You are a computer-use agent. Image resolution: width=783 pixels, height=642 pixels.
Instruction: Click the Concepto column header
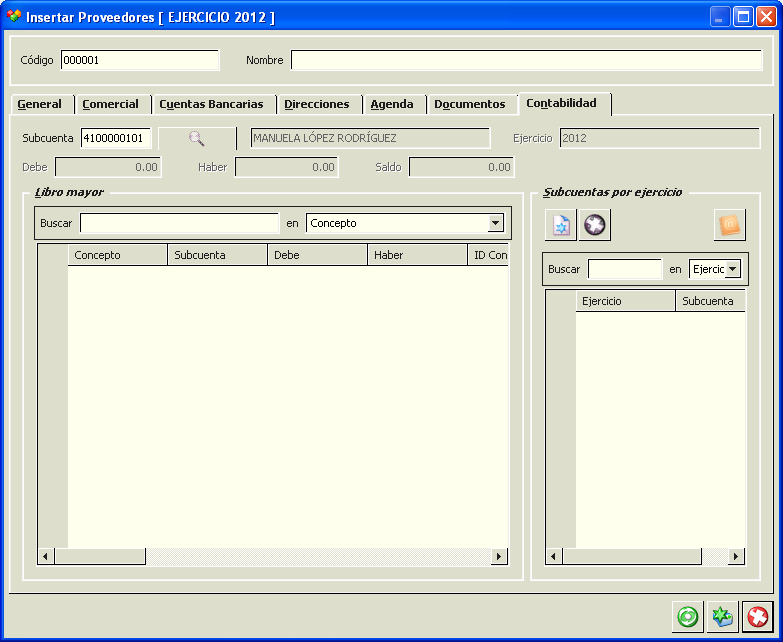pyautogui.click(x=117, y=255)
